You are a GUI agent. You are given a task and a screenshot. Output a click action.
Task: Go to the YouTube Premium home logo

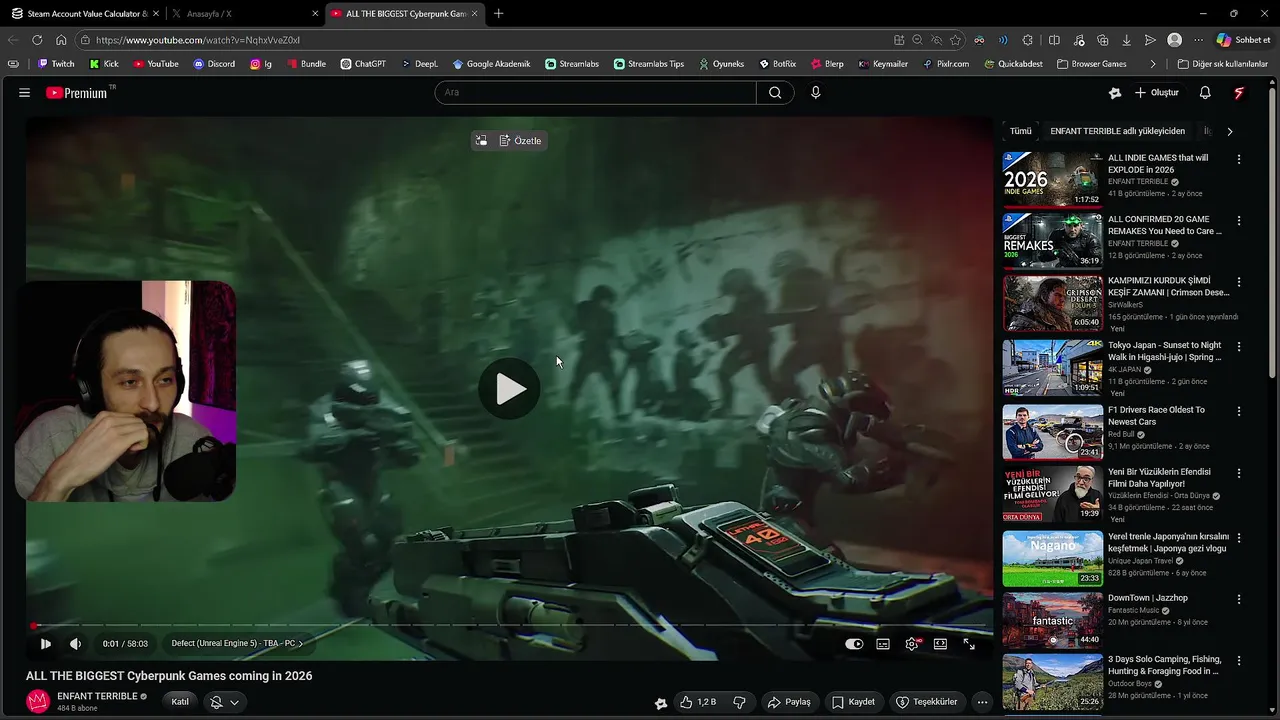pos(80,92)
